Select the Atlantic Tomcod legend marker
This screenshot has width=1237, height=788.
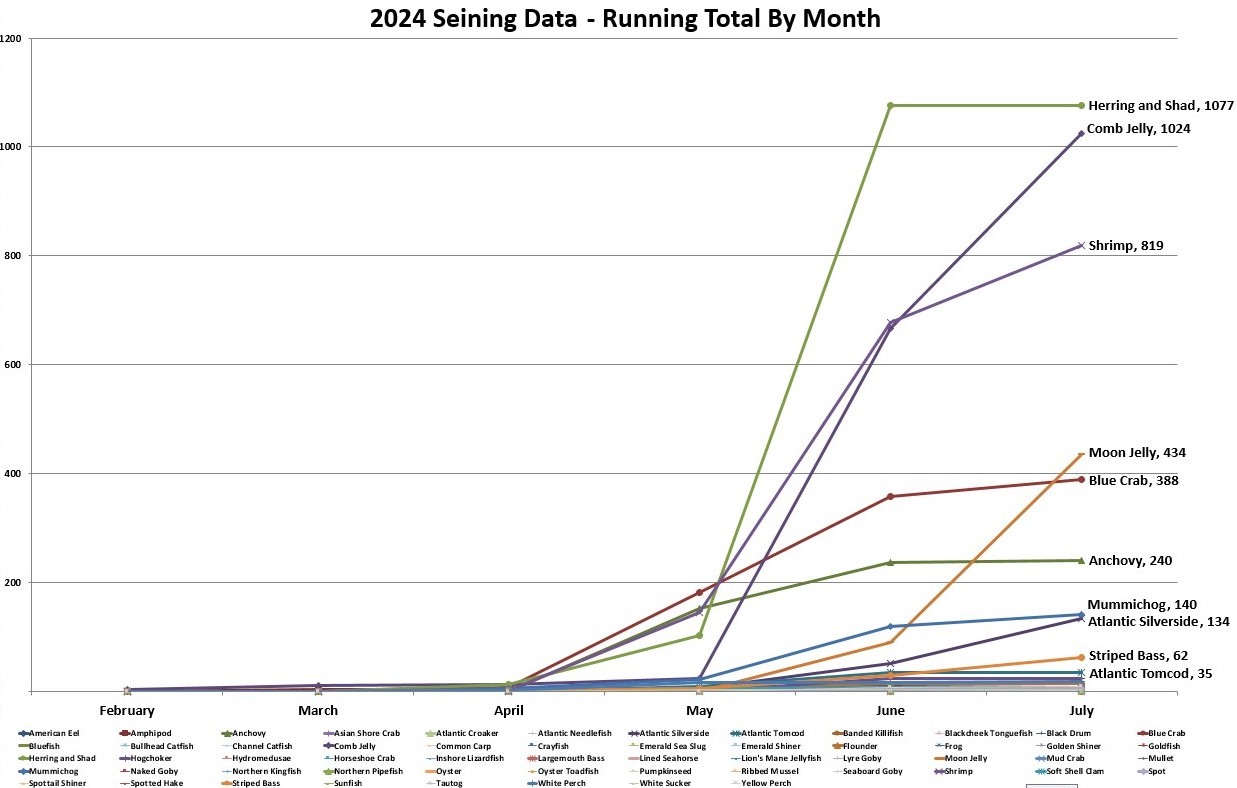[x=736, y=733]
